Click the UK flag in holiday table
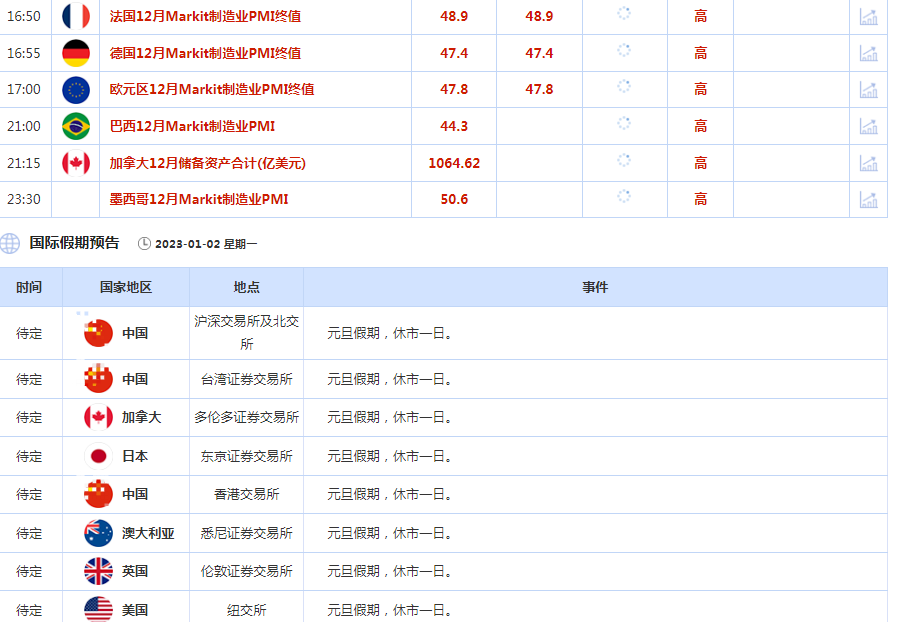Image resolution: width=903 pixels, height=622 pixels. (98, 571)
